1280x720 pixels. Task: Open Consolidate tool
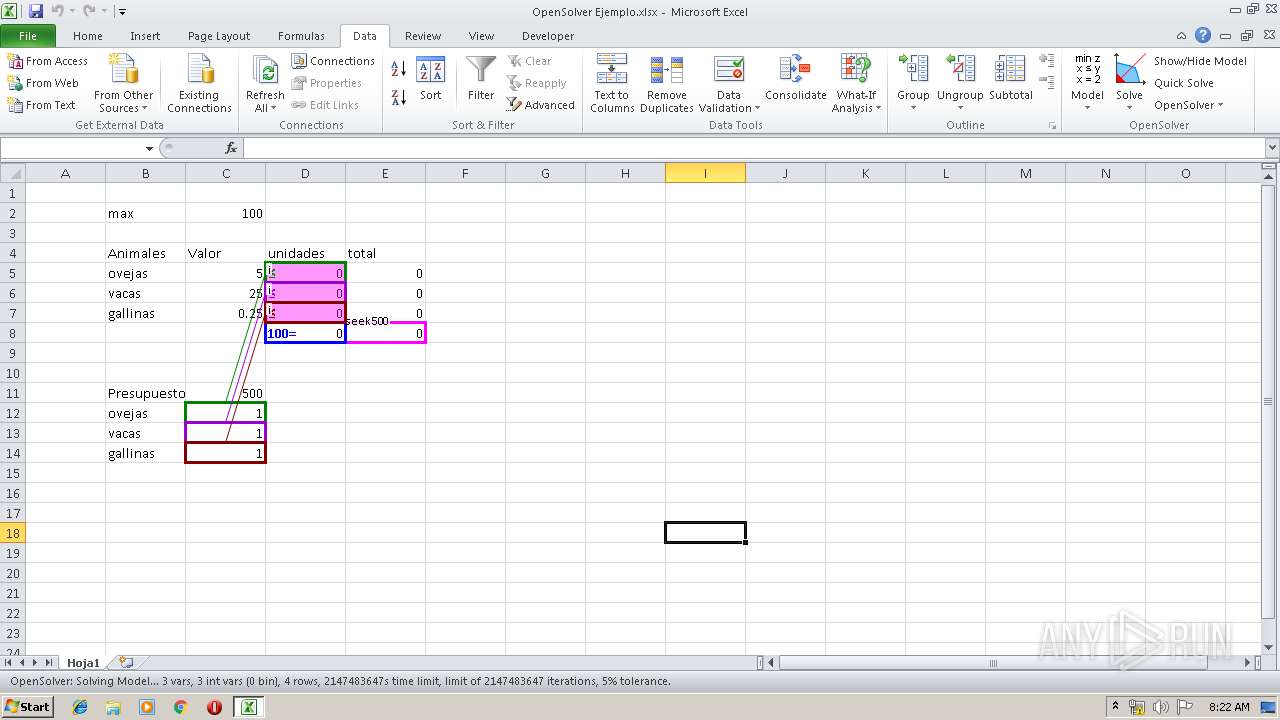coord(796,80)
